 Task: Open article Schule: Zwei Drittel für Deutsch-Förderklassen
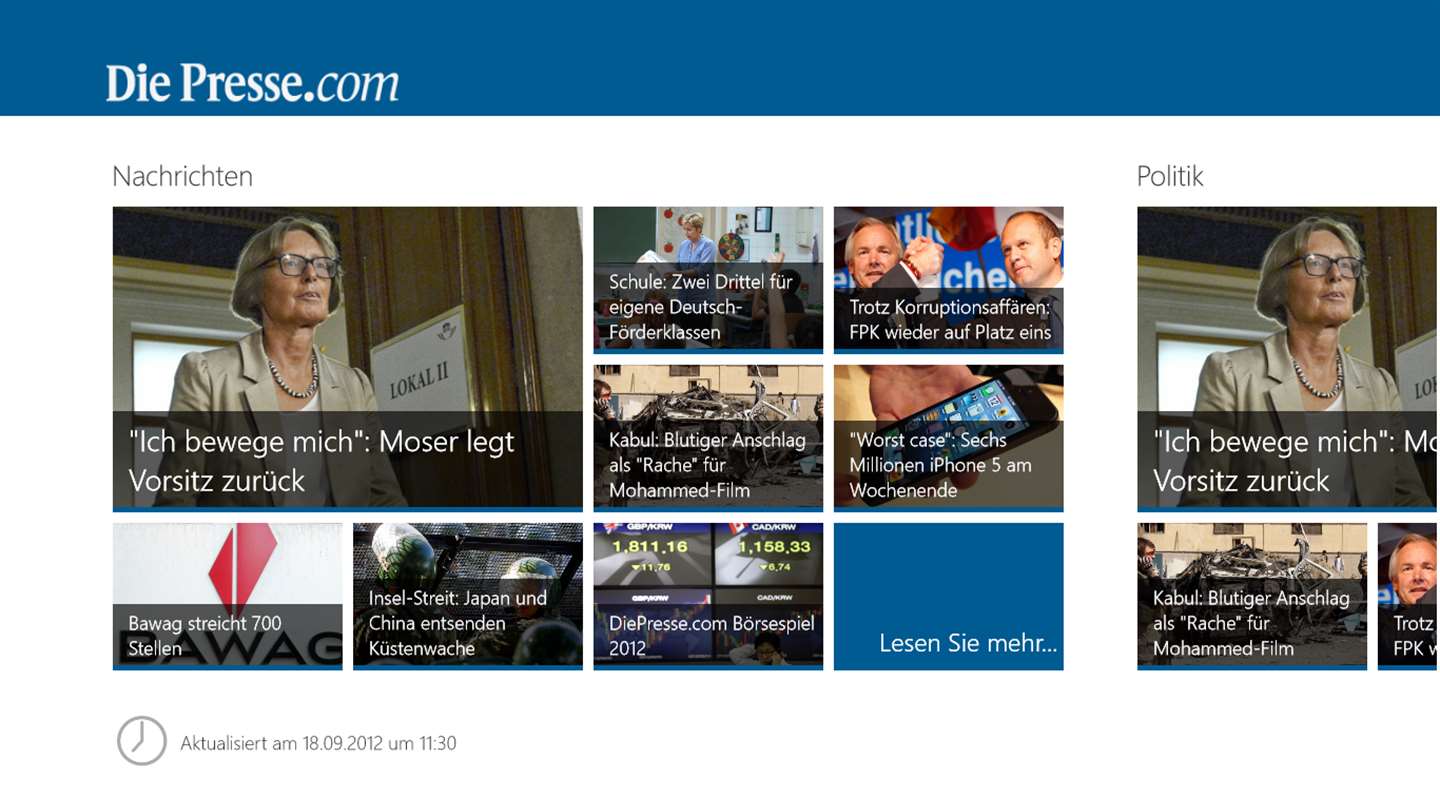click(708, 280)
